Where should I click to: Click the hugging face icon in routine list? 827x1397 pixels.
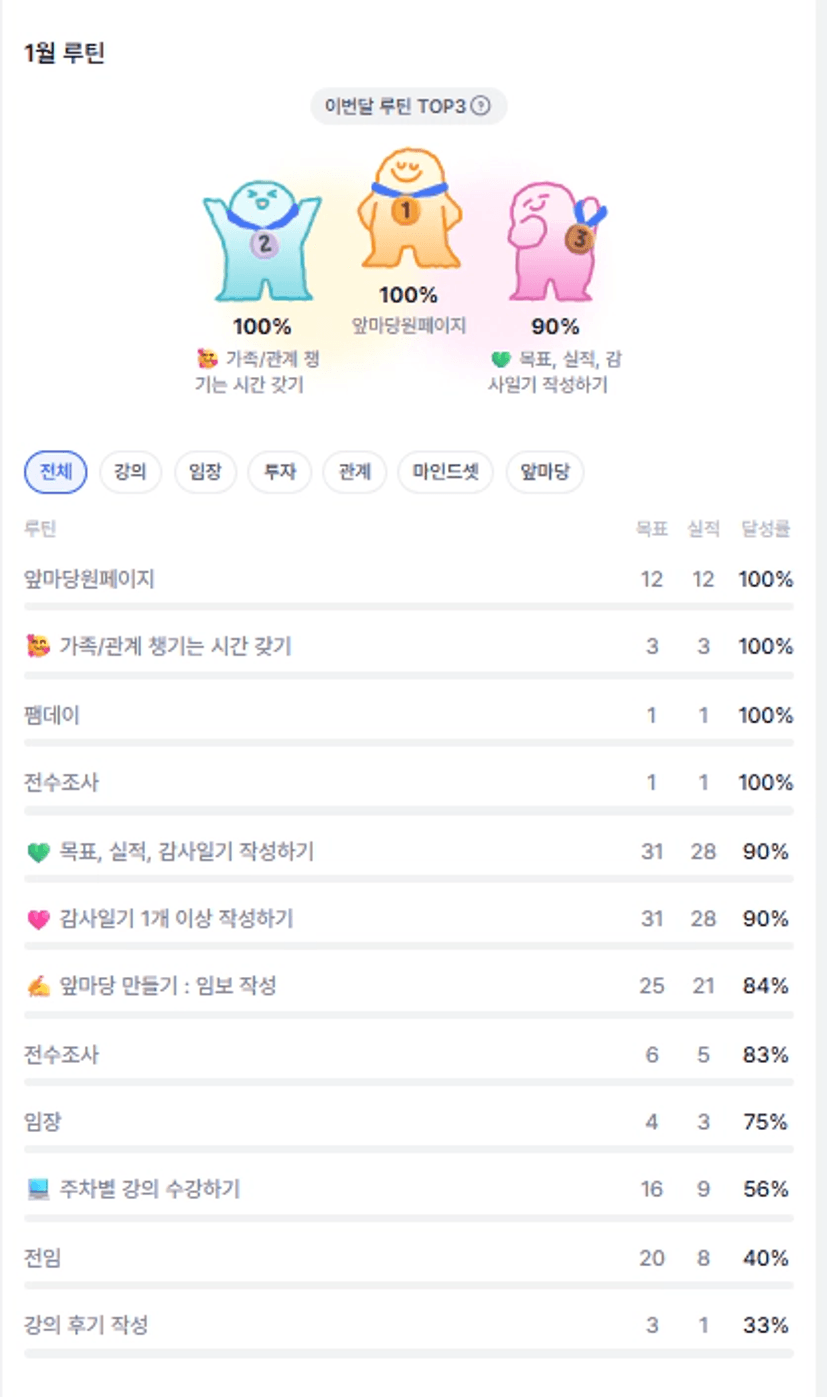pos(38,648)
